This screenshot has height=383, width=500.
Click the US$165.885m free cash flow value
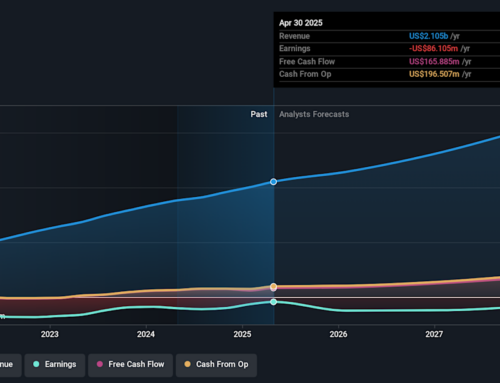434,62
